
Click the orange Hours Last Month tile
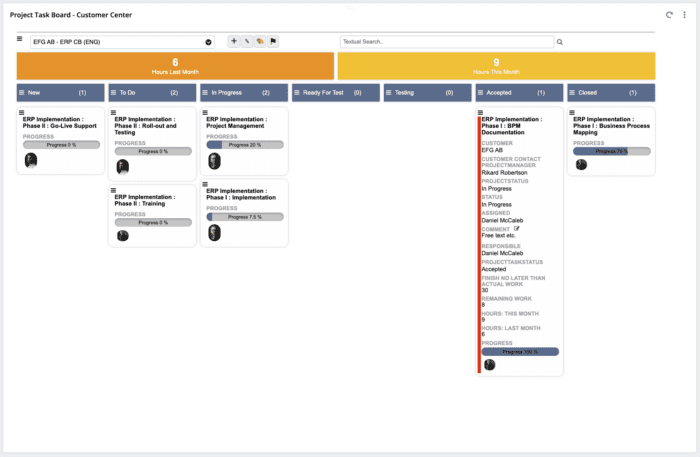pyautogui.click(x=175, y=66)
